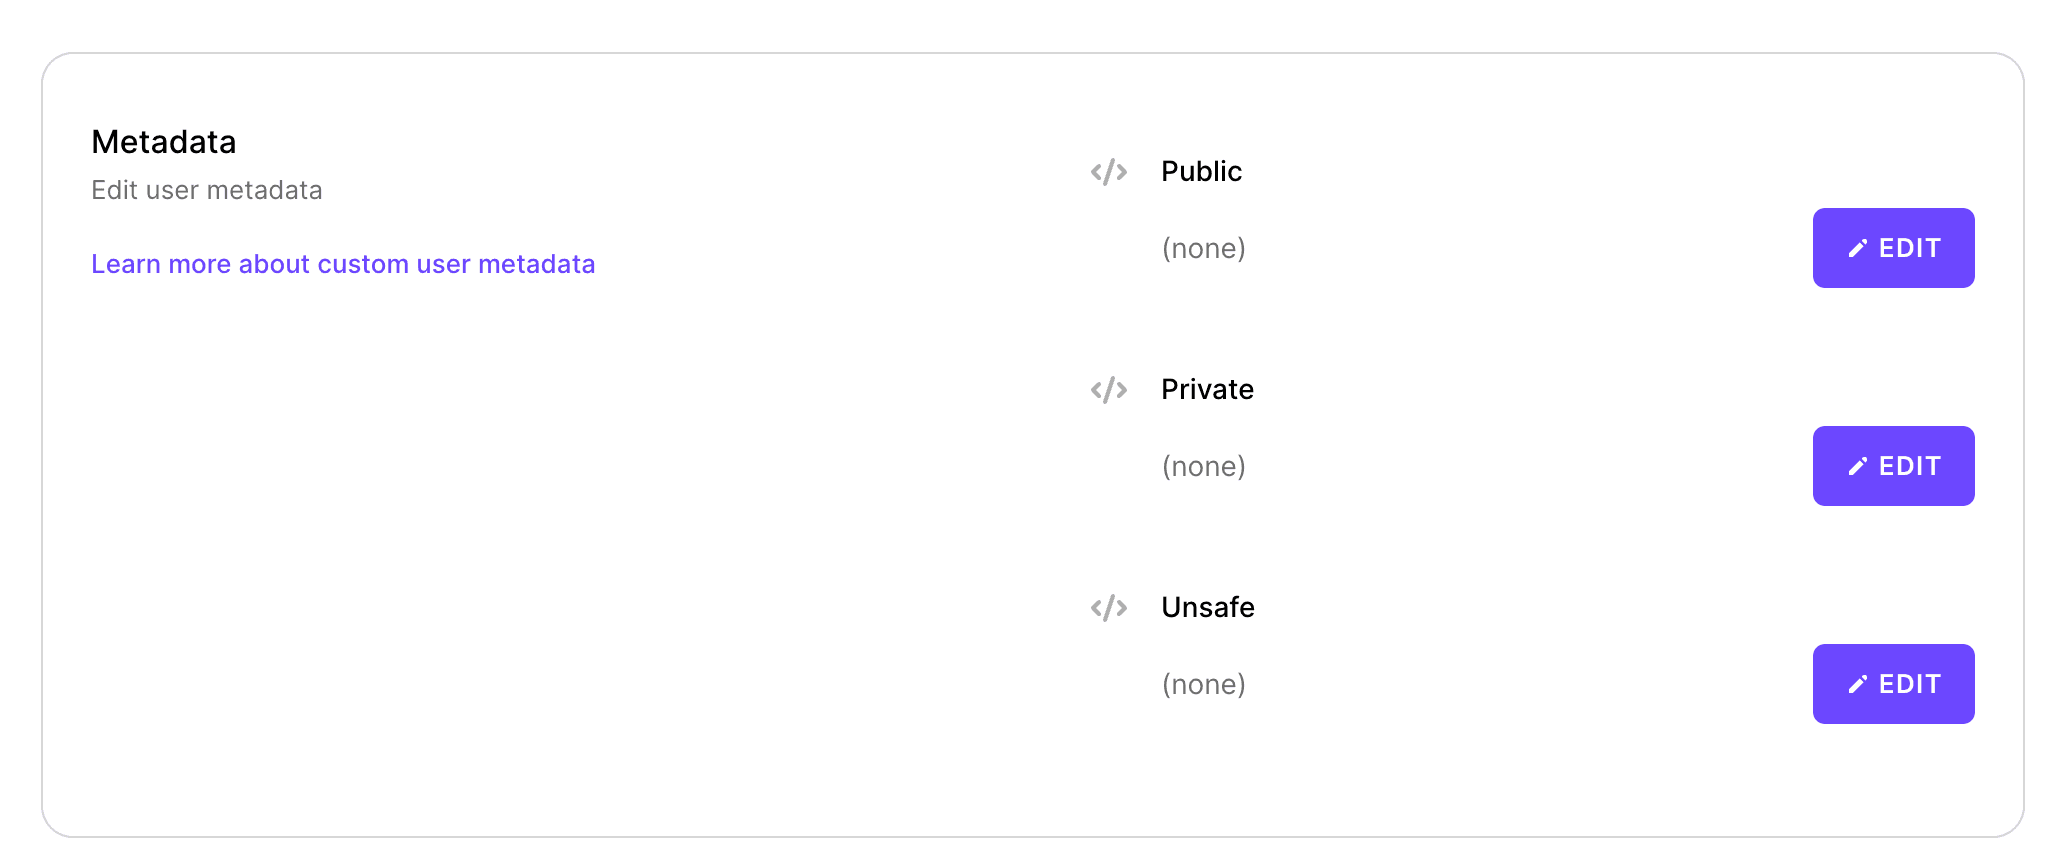Click the word EDIT on the Private button

point(1909,466)
